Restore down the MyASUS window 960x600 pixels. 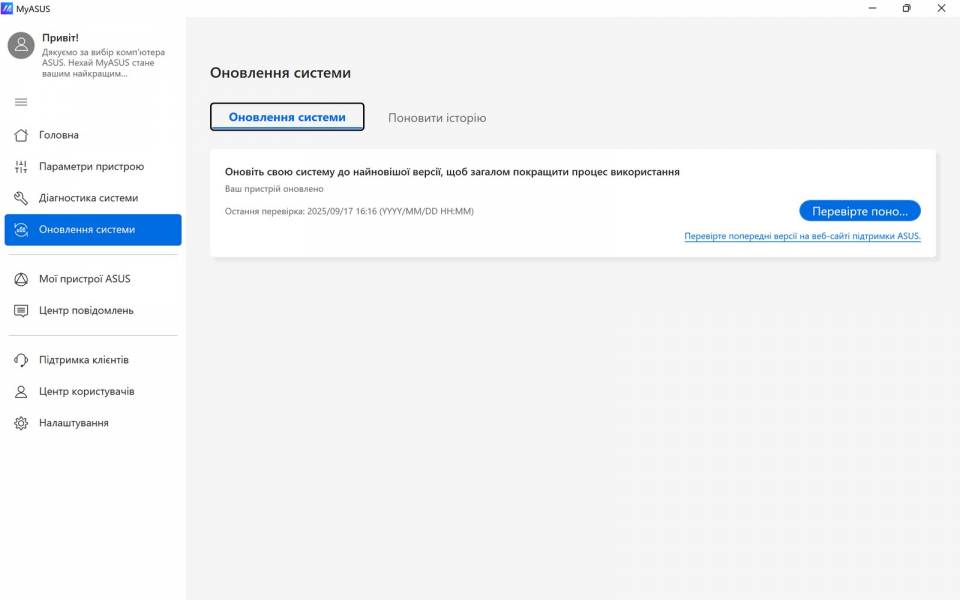[x=906, y=8]
